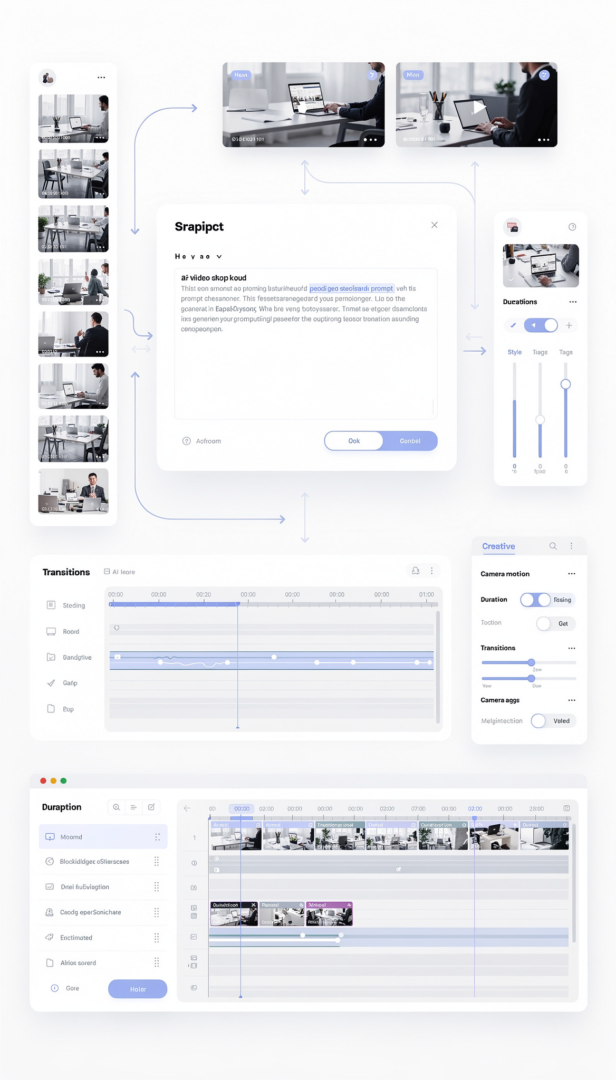Image resolution: width=616 pixels, height=1080 pixels.
Task: Click the search icon beside Creative tab
Action: [x=553, y=546]
